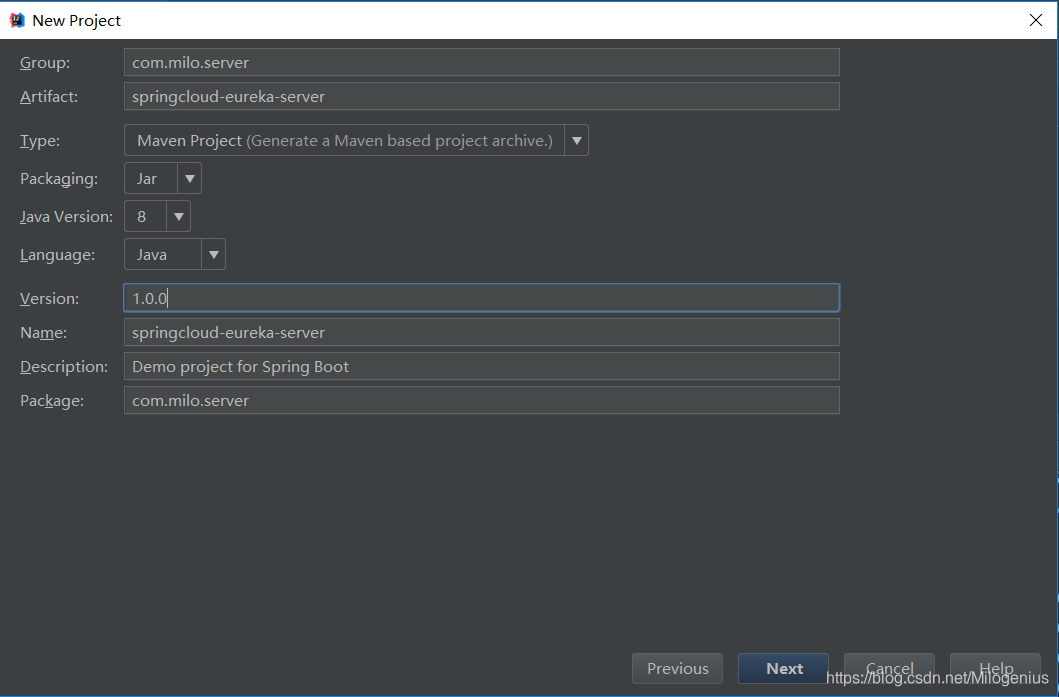Go back with the Previous button
Viewport: 1059px width, 697px height.
point(677,669)
